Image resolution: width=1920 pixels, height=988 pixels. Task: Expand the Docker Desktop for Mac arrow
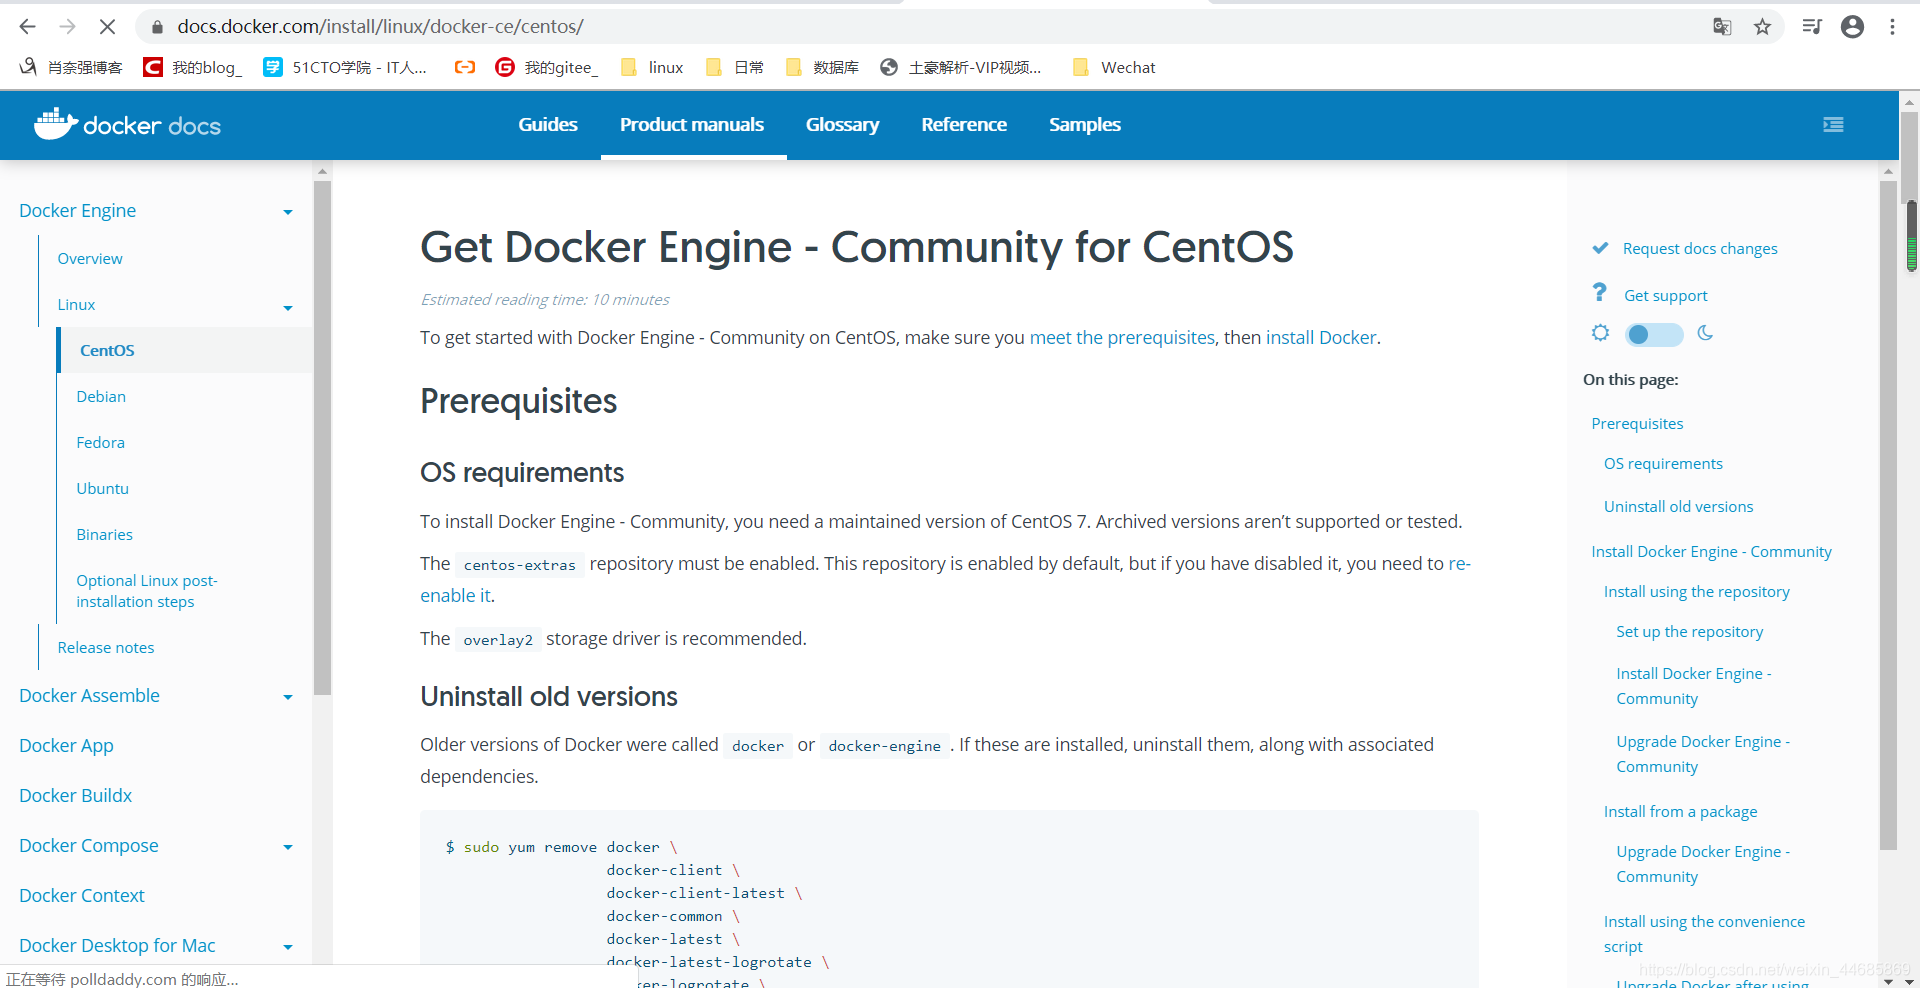coord(288,947)
